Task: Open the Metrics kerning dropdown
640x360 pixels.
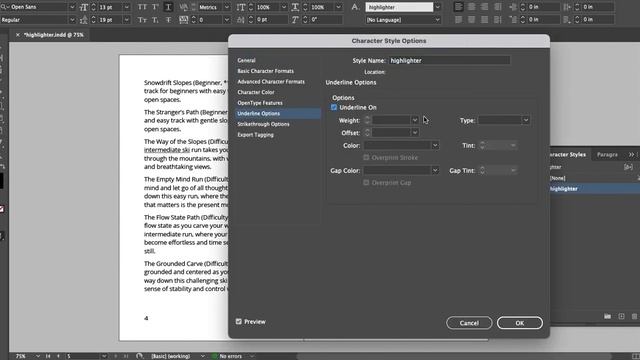Action: coord(227,7)
